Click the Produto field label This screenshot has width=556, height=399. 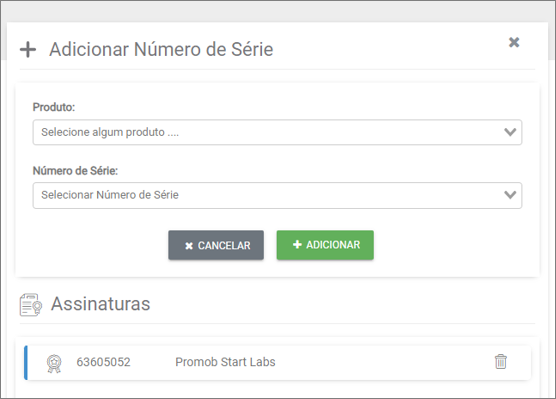point(54,107)
